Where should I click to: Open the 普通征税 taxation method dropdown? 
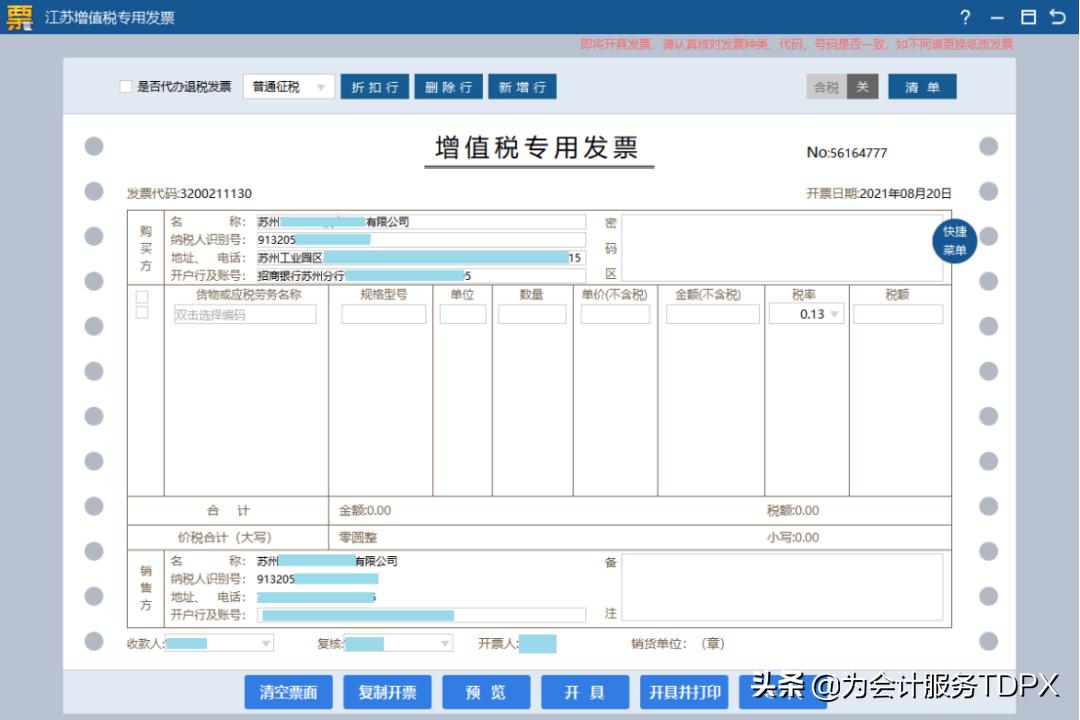point(287,86)
